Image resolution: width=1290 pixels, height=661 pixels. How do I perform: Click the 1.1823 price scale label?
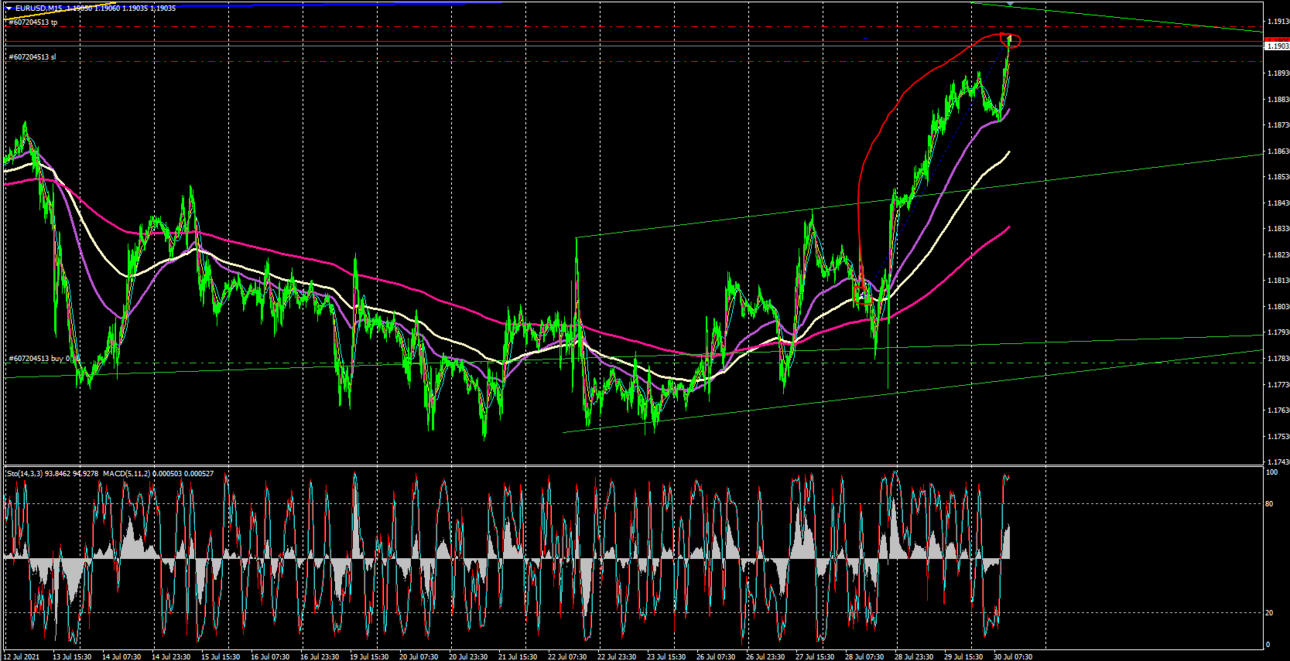coord(1277,255)
